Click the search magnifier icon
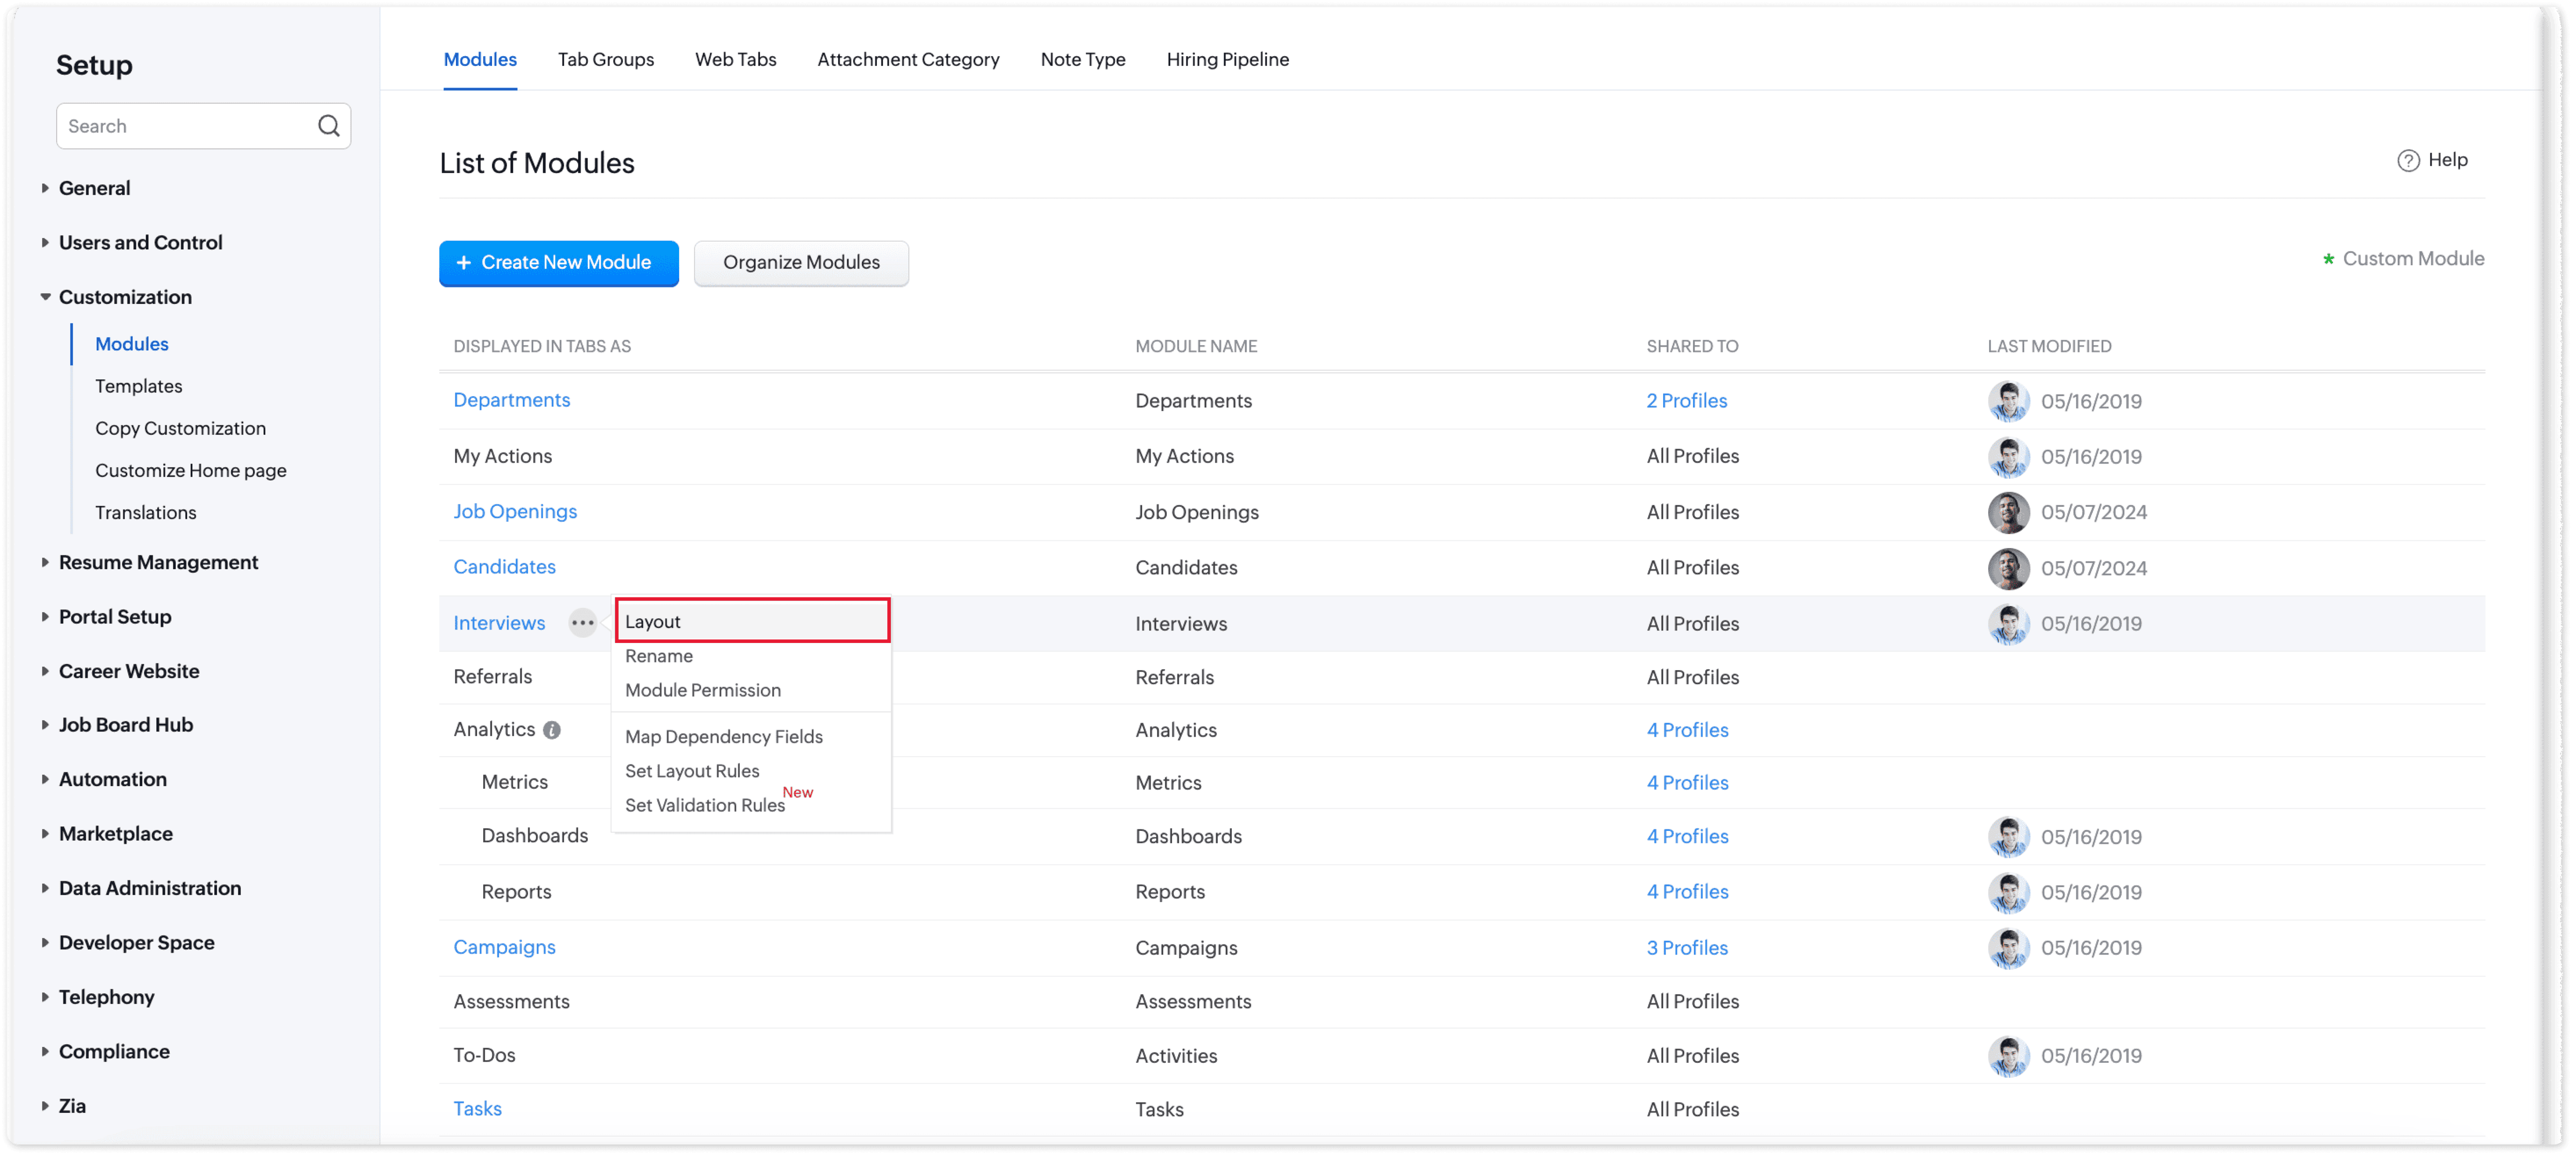The height and width of the screenshot is (1155, 2576). coord(328,126)
